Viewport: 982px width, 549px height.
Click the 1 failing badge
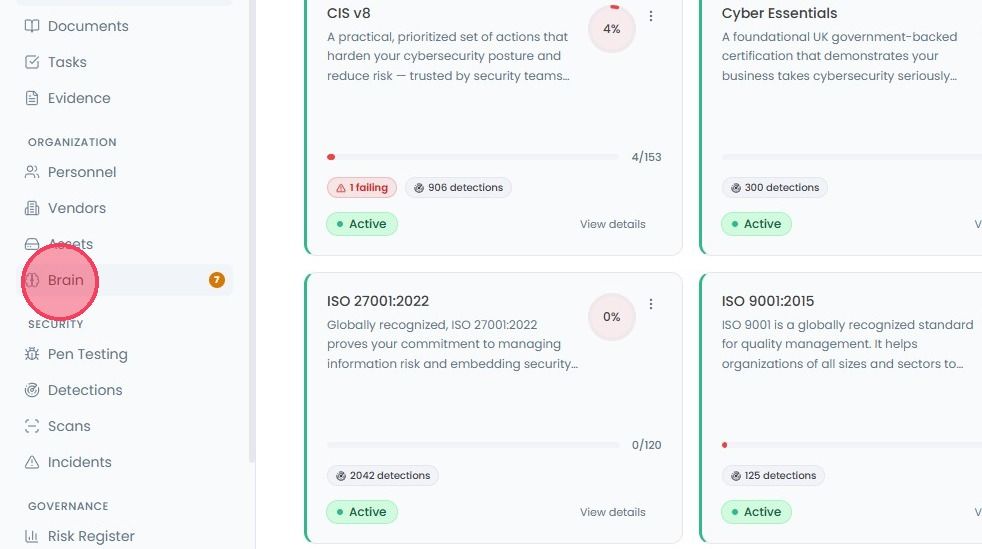pyautogui.click(x=362, y=188)
